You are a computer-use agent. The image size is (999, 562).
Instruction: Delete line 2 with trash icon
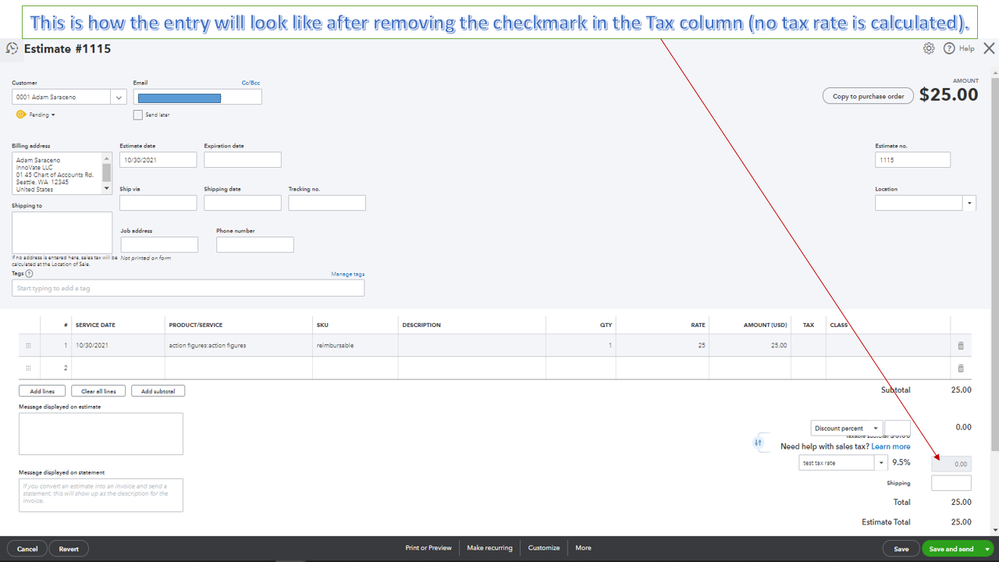(x=961, y=368)
